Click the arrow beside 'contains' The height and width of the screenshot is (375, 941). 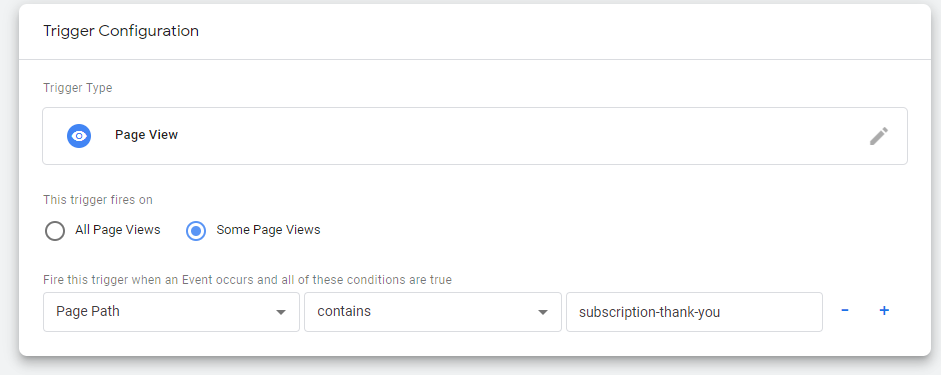[x=543, y=313]
